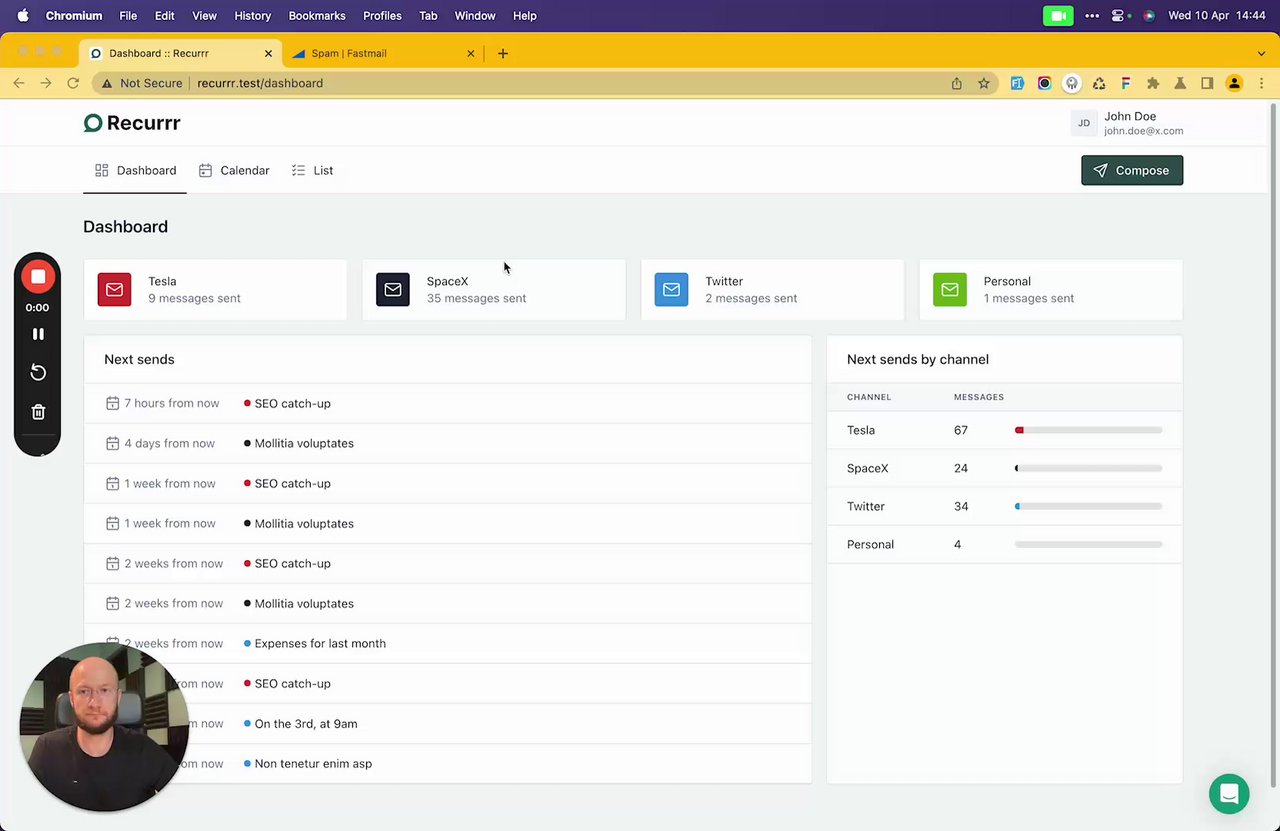
Task: Open the Chromium profile avatar
Action: 1234,83
